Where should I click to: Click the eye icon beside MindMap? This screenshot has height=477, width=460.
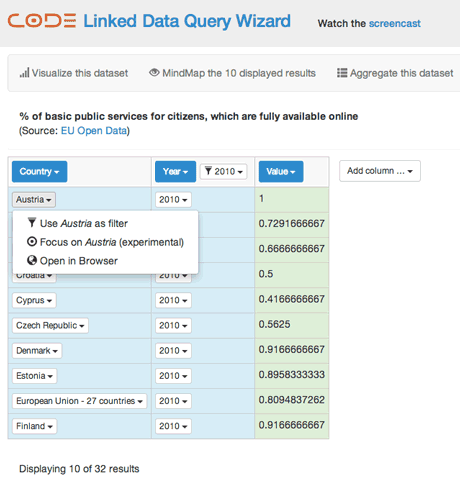tap(154, 72)
